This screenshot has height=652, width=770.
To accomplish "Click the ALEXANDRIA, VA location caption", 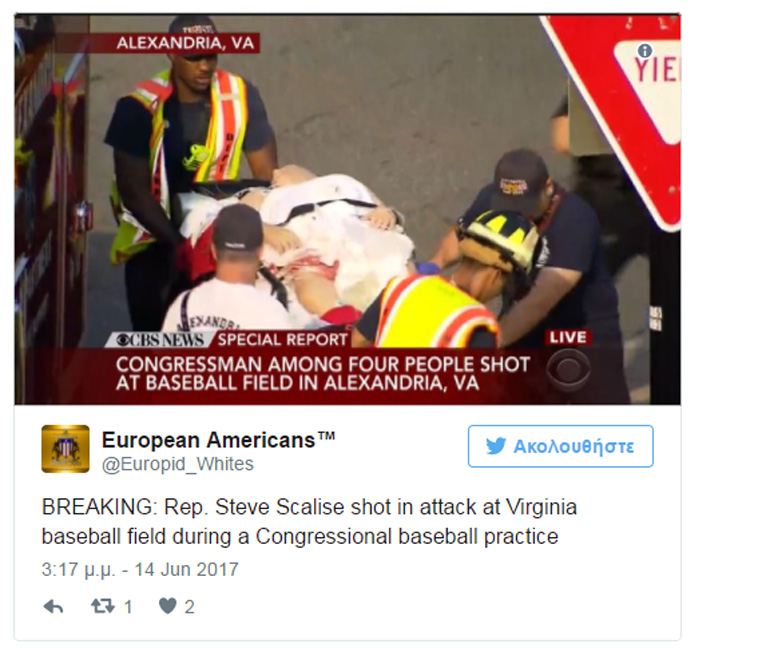I will 185,43.
